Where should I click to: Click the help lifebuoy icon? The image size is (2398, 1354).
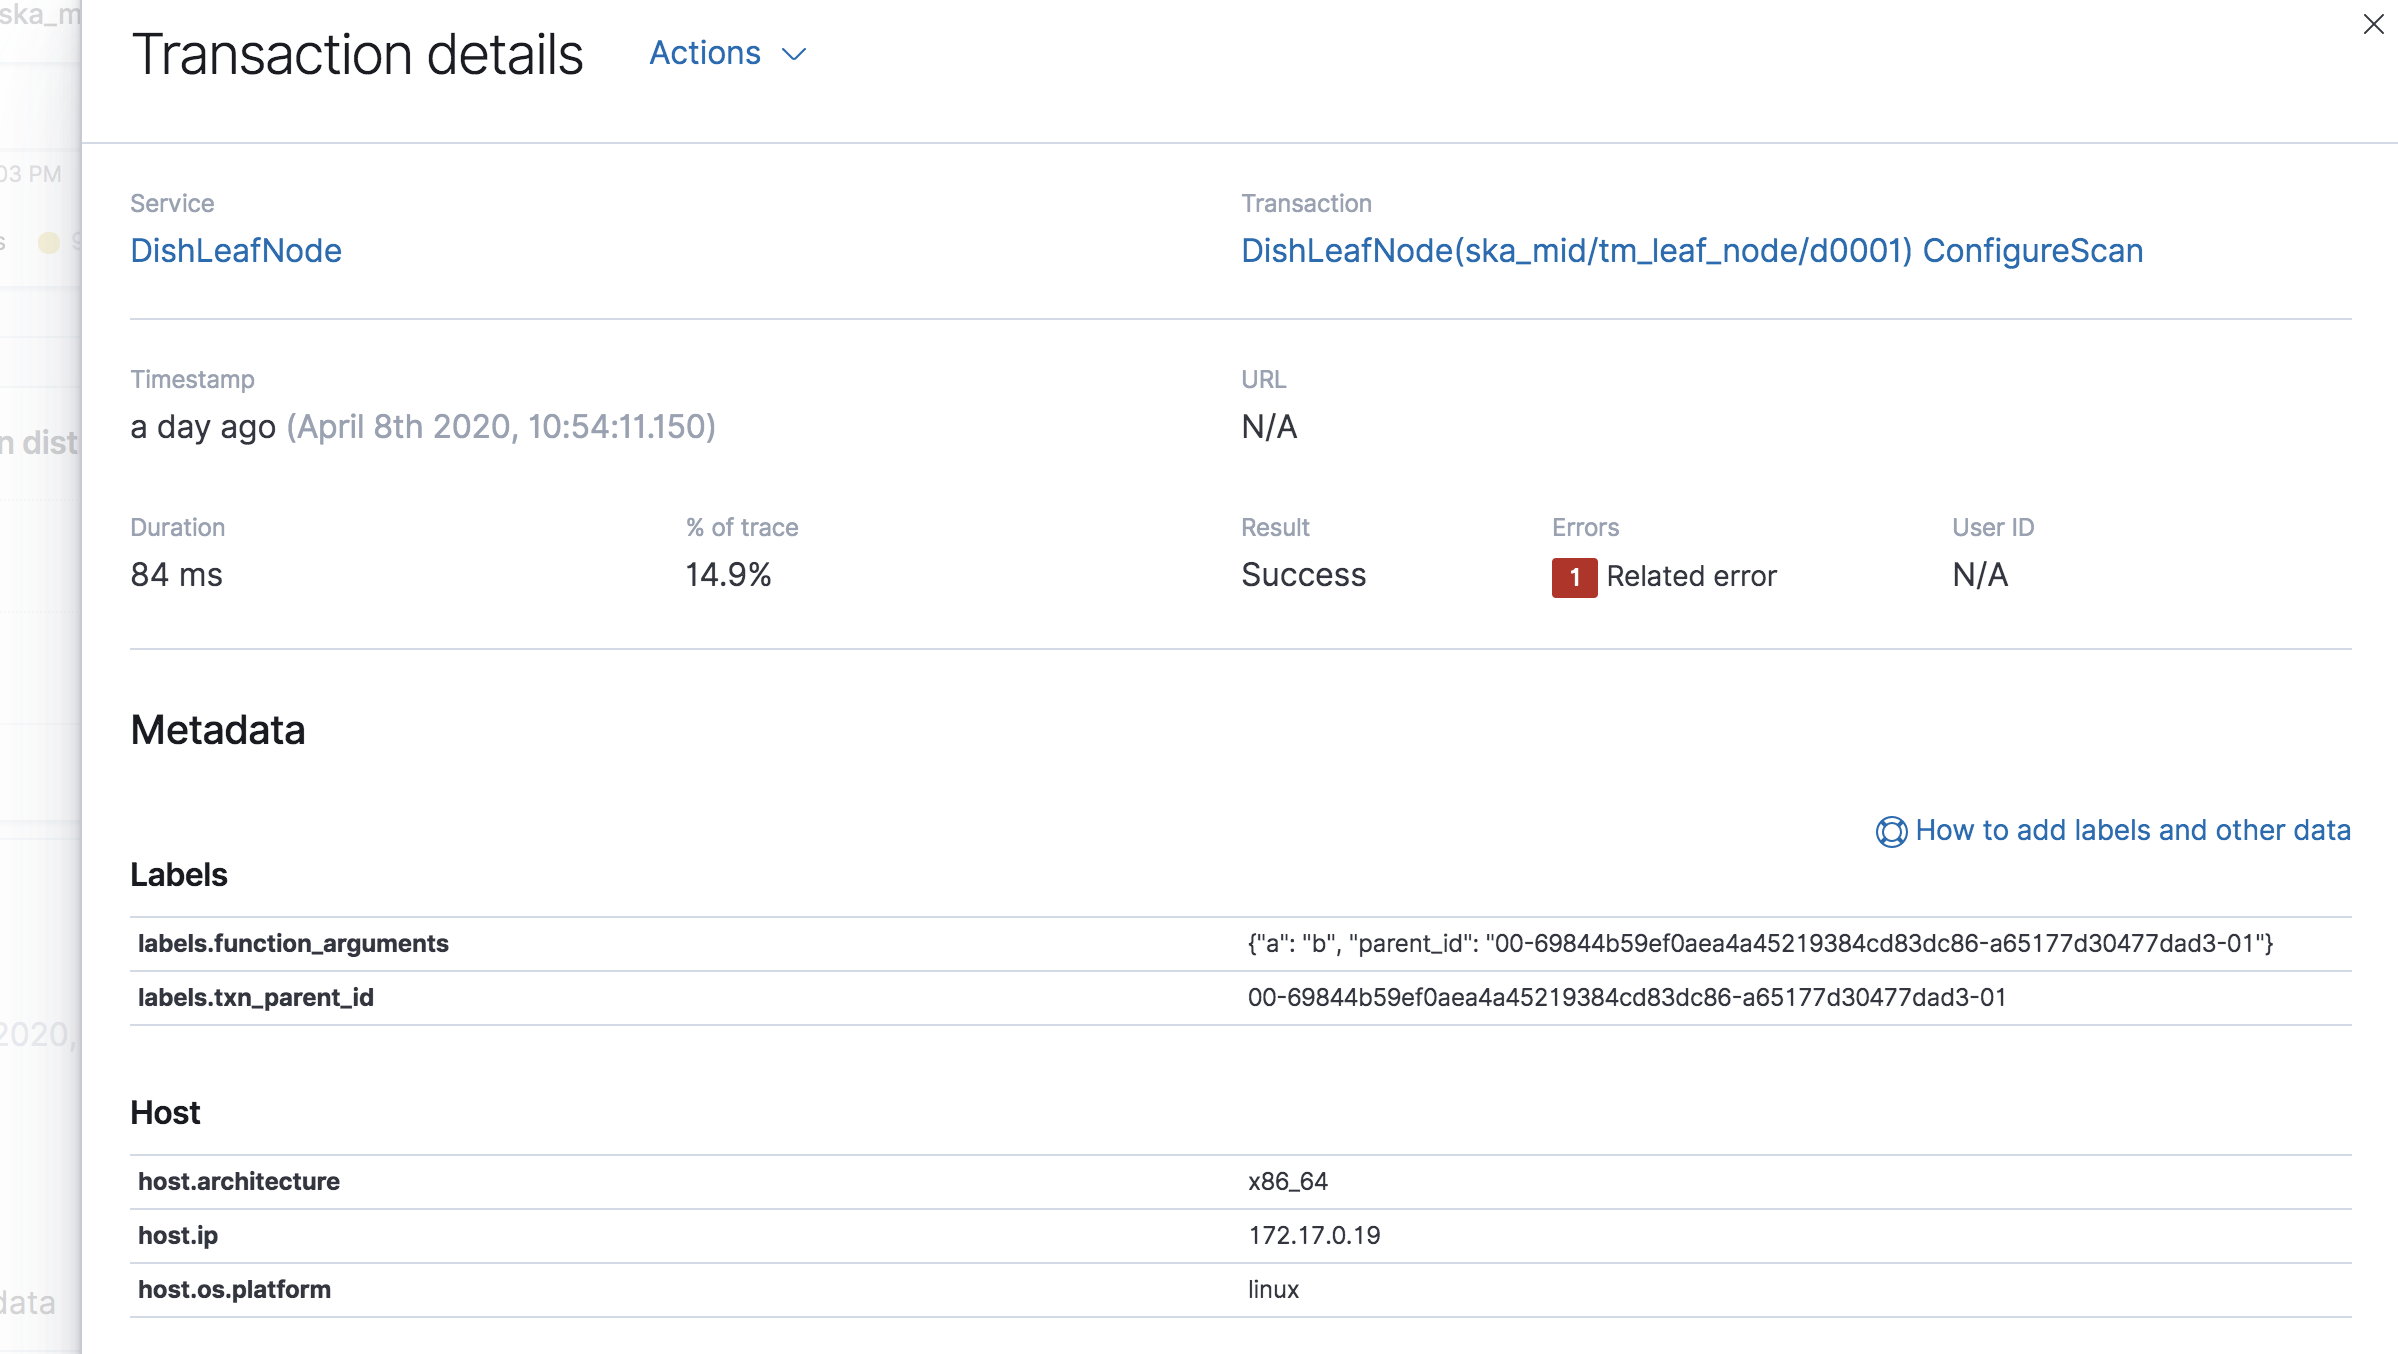tap(1890, 831)
